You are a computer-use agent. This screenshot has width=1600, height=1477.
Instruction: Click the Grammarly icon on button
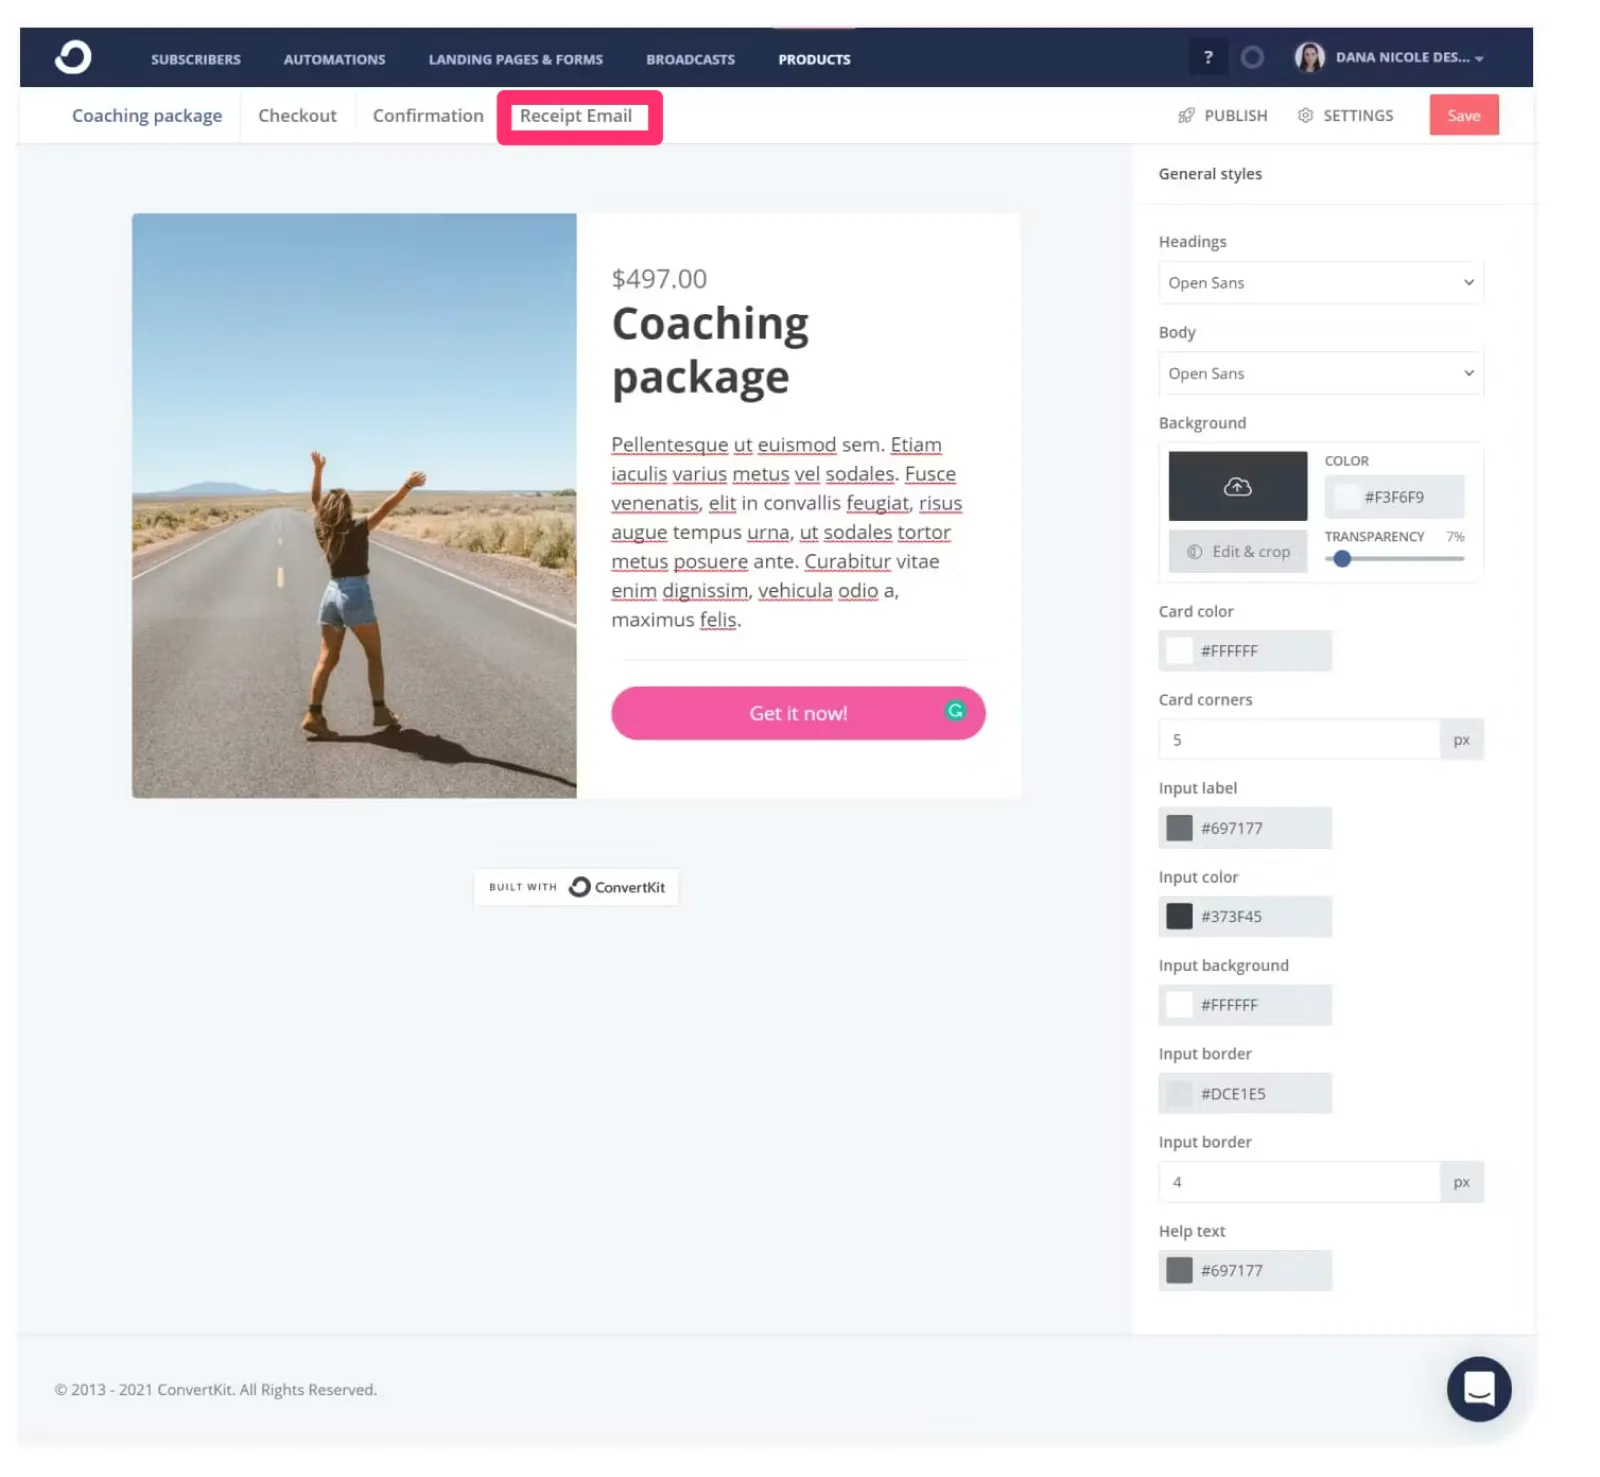point(955,710)
